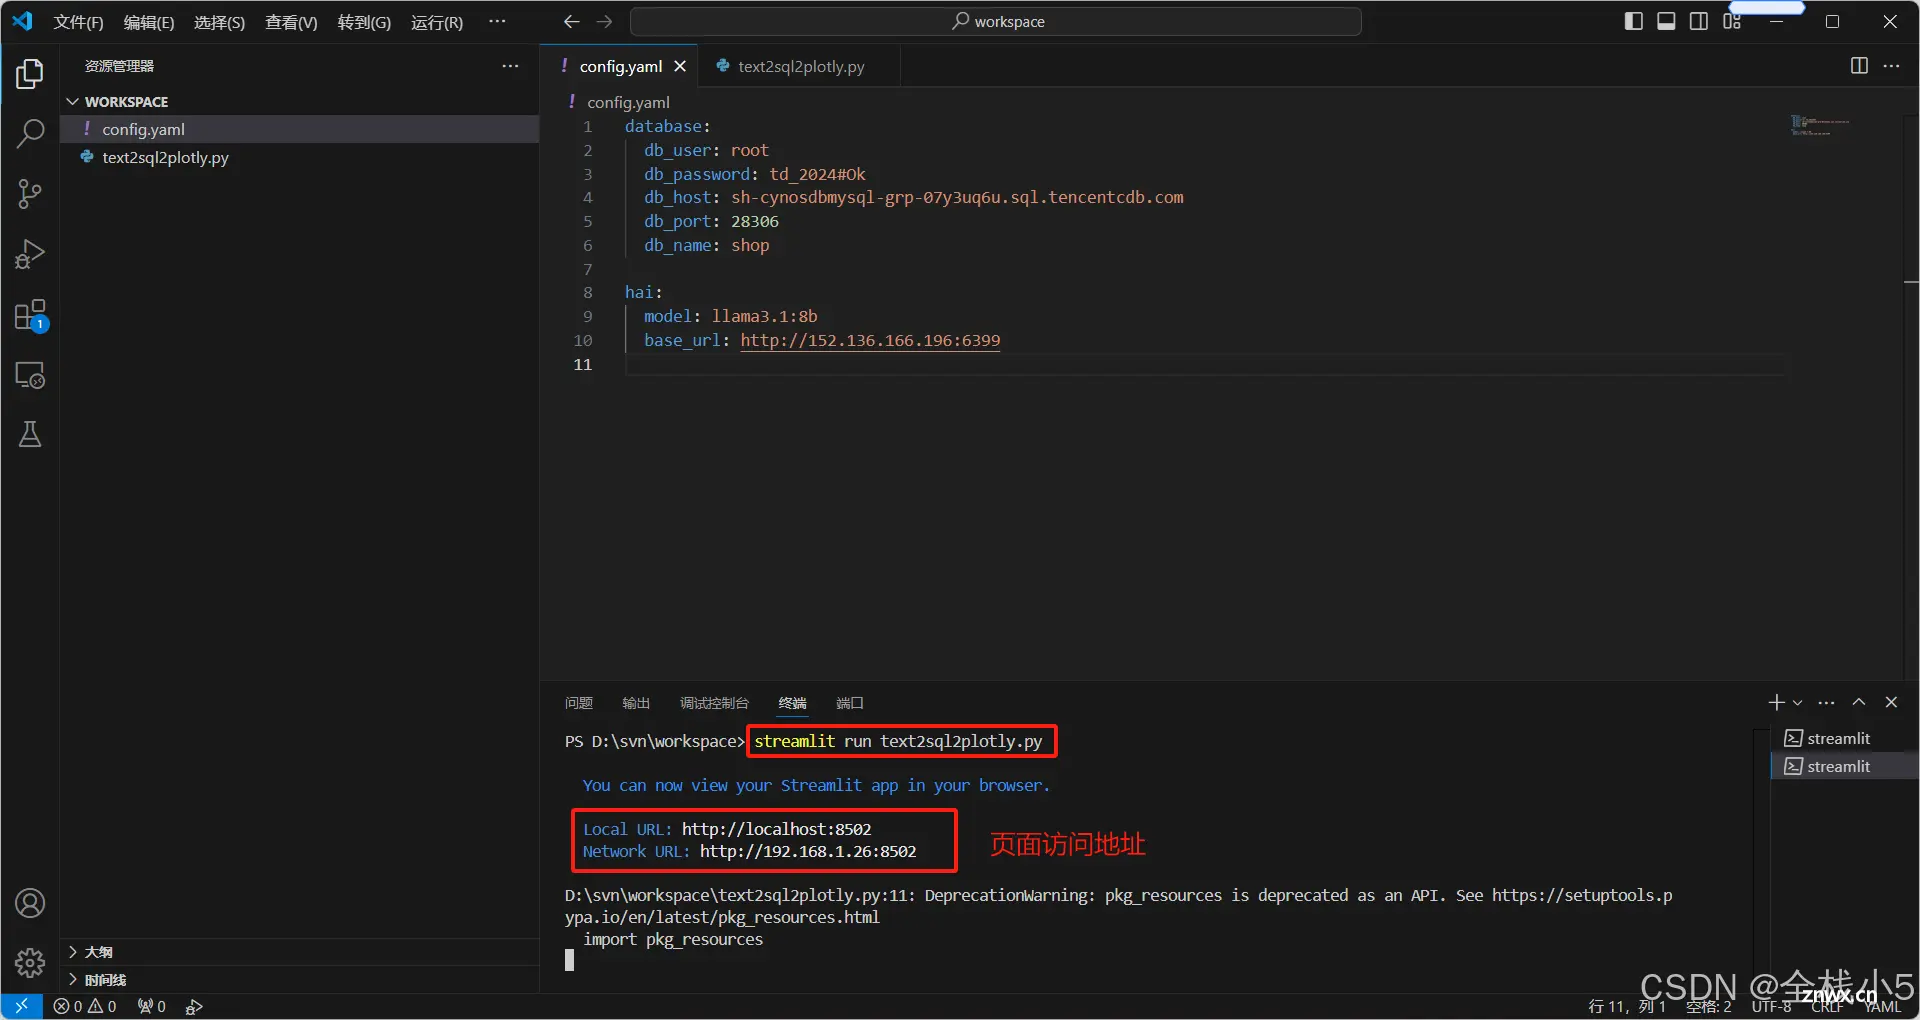The image size is (1920, 1020).
Task: Switch to the text2sql2plotly.py editor tab
Action: point(800,66)
